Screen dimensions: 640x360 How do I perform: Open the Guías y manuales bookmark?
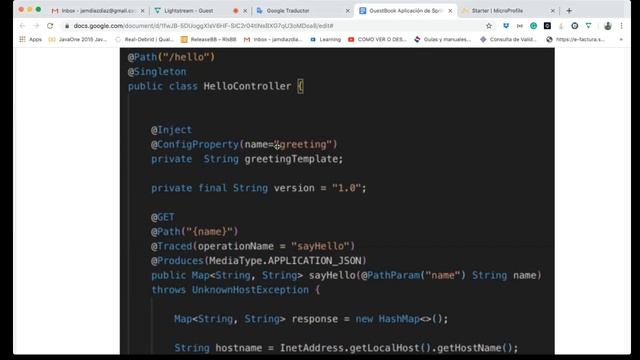tap(442, 40)
